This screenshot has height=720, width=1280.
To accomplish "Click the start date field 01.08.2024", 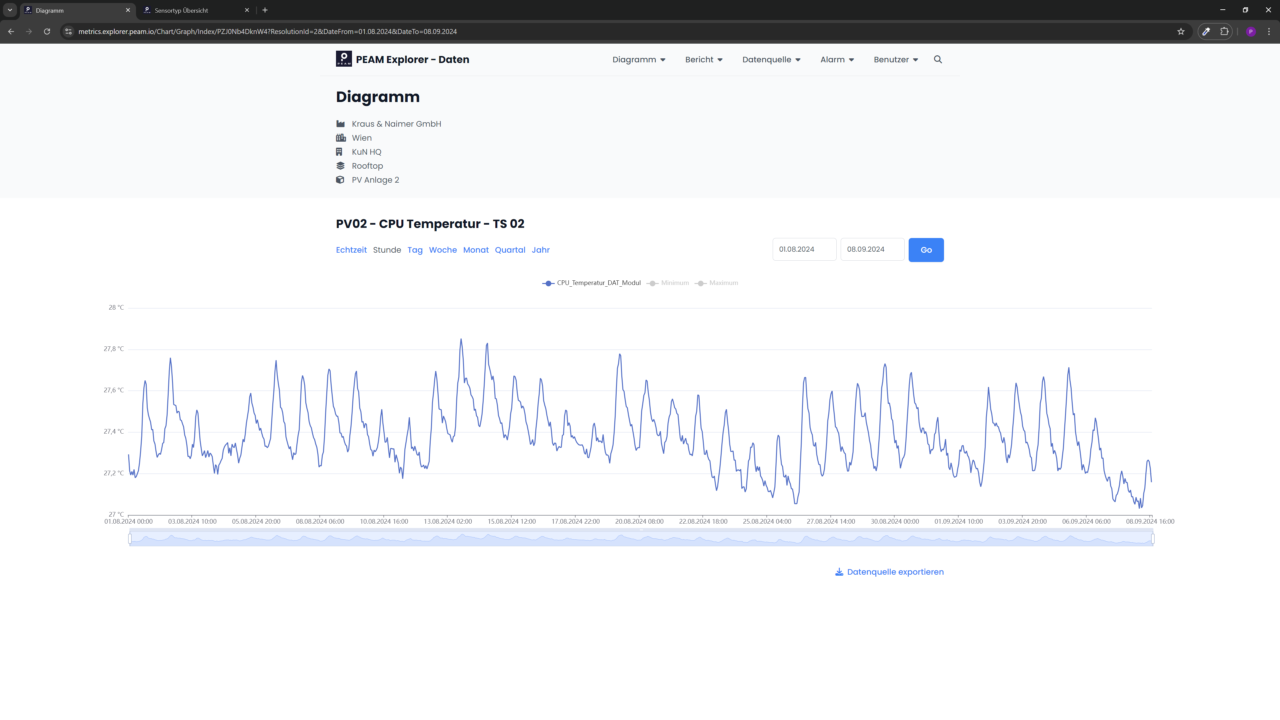I will pyautogui.click(x=804, y=250).
